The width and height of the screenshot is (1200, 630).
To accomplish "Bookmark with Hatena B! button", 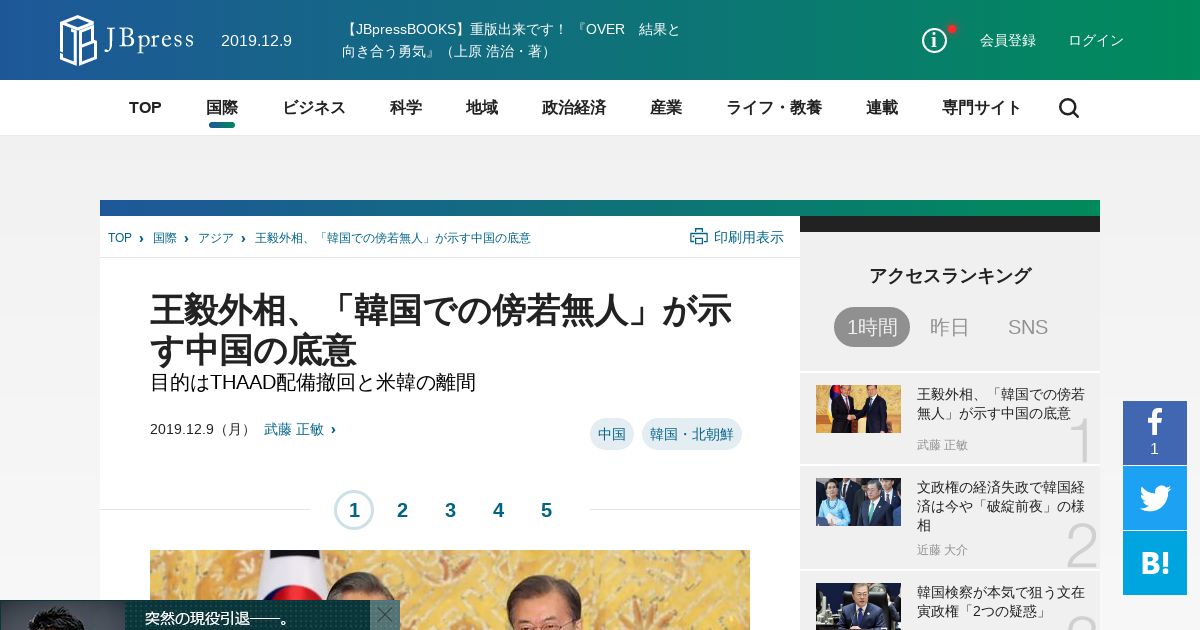I will coord(1155,563).
